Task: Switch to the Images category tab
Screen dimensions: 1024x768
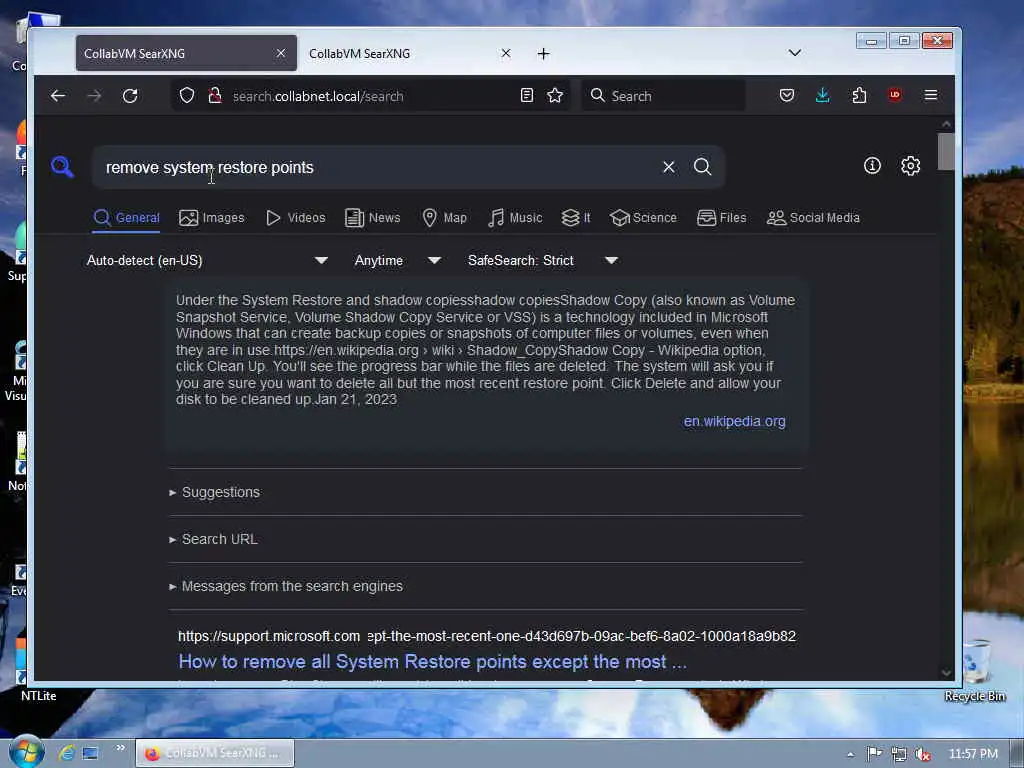Action: click(x=212, y=217)
